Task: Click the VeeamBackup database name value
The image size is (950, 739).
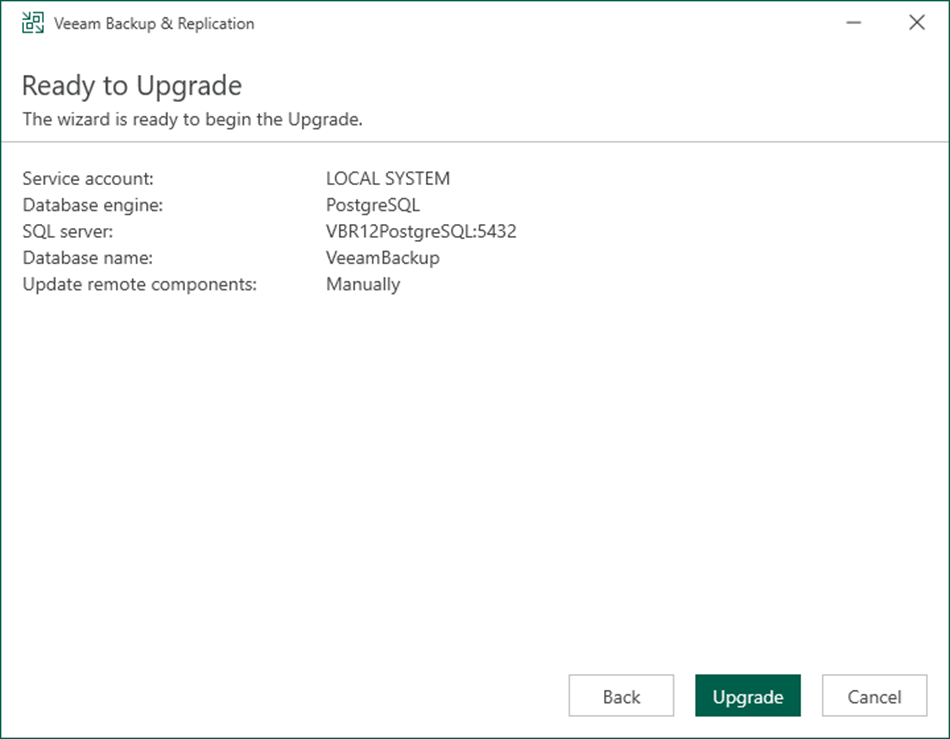Action: click(x=383, y=258)
